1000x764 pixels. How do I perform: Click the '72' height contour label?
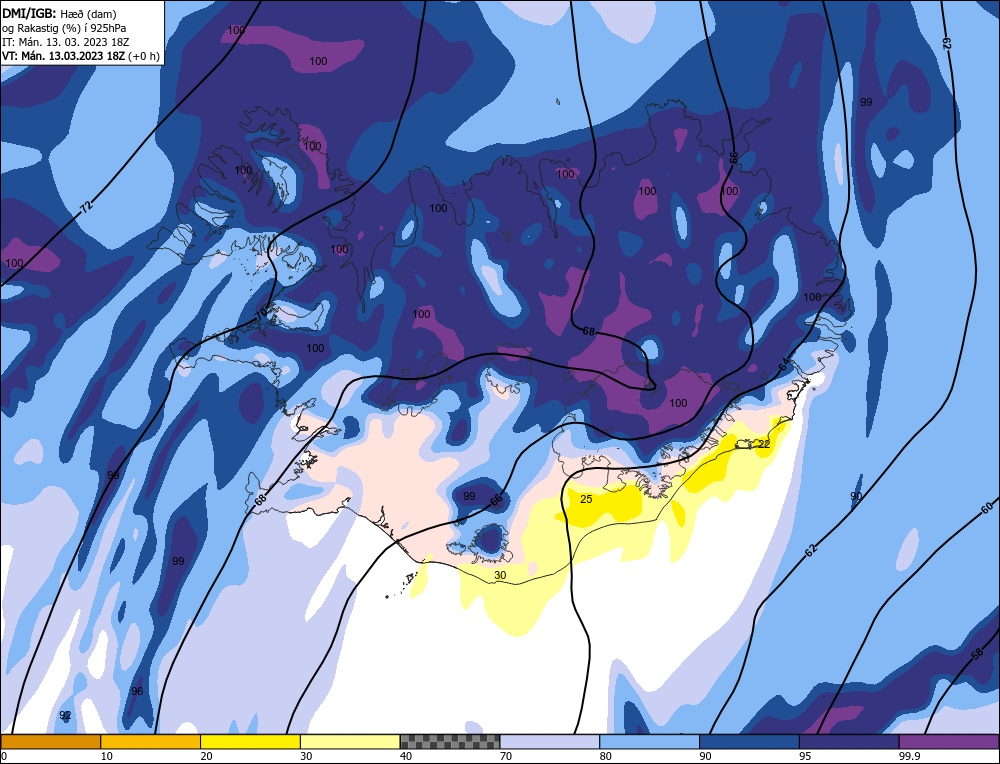pos(87,207)
